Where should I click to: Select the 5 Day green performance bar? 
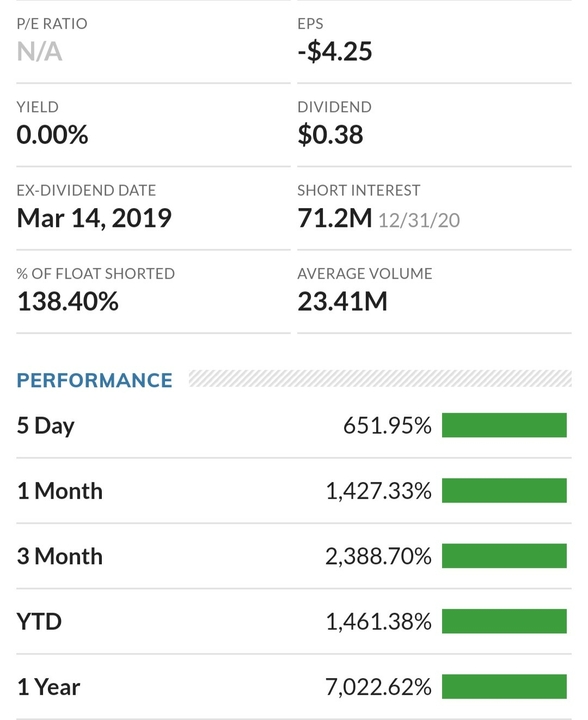tap(504, 425)
